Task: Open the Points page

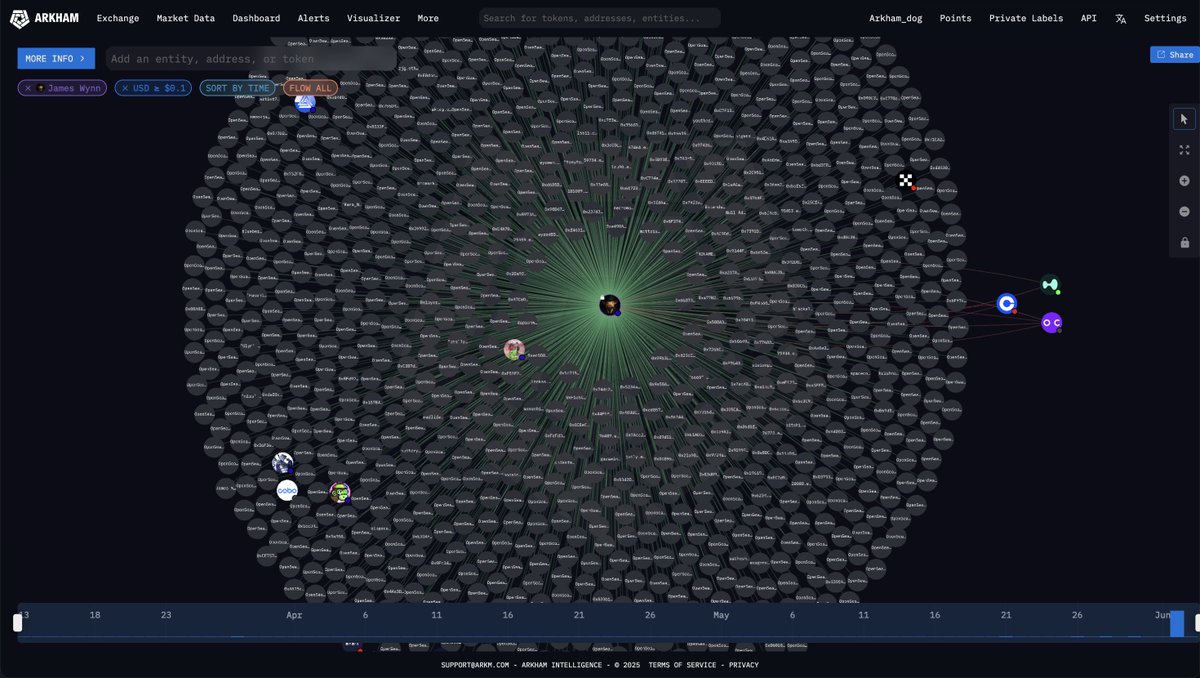Action: [x=955, y=18]
